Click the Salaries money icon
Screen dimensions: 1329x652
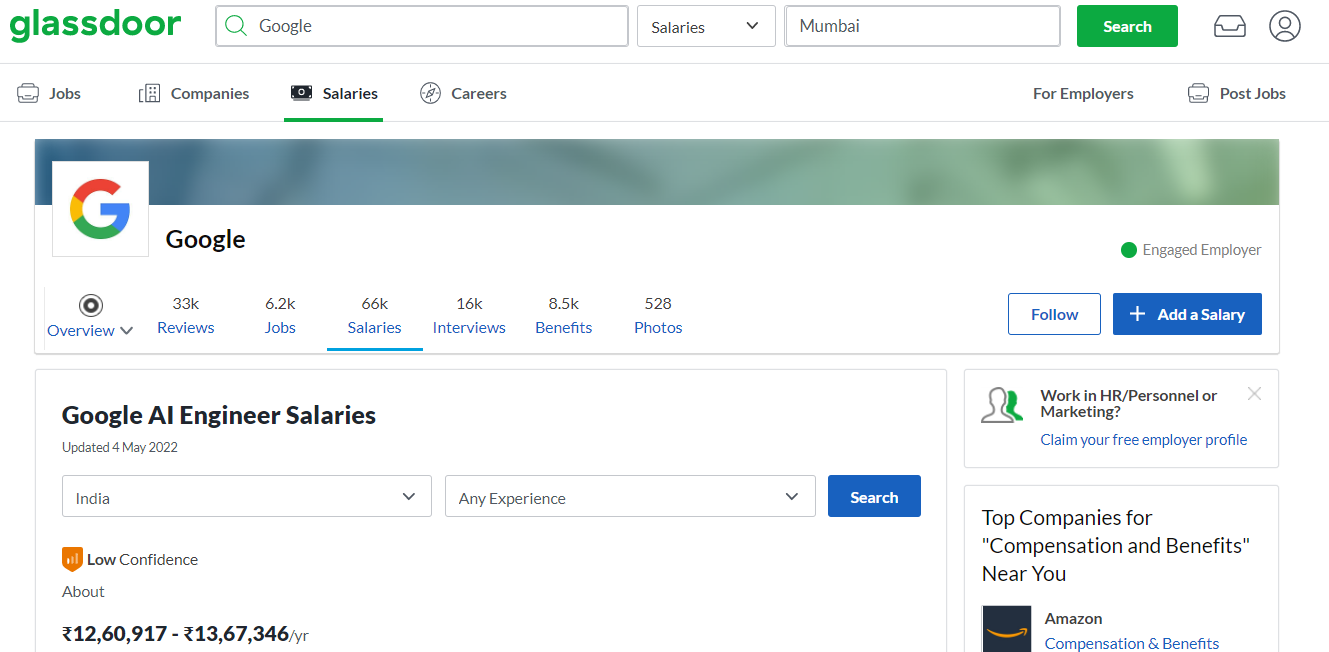pyautogui.click(x=301, y=93)
